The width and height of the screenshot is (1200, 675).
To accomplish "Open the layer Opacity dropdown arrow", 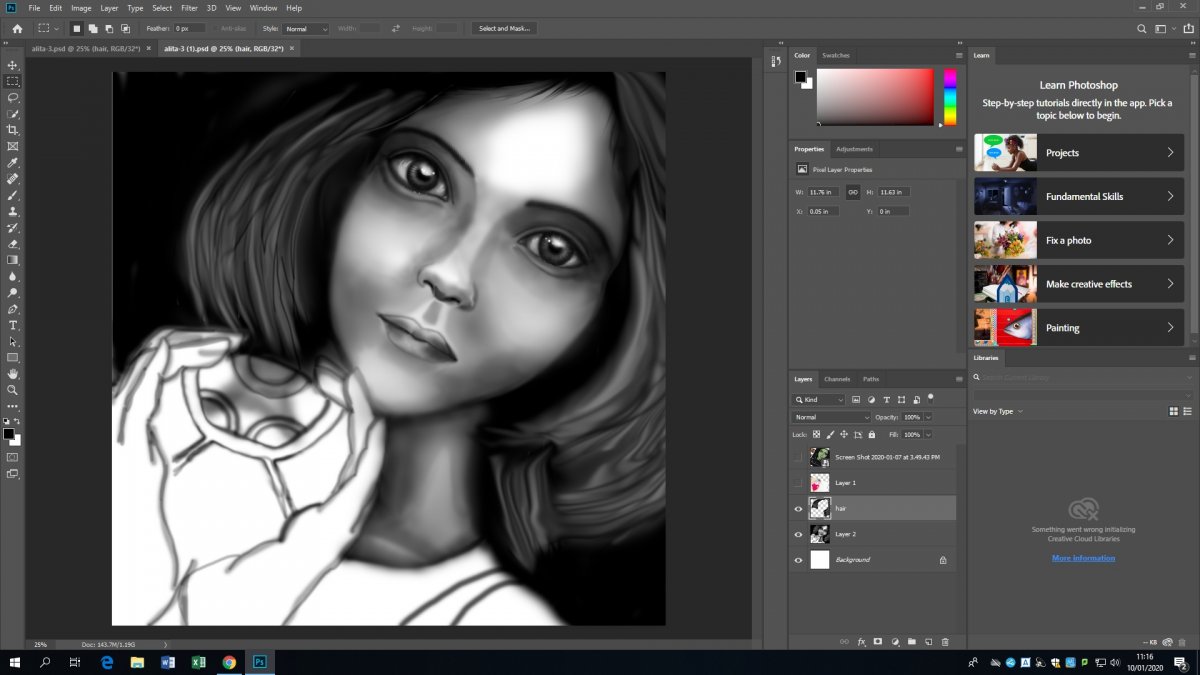I will (929, 417).
